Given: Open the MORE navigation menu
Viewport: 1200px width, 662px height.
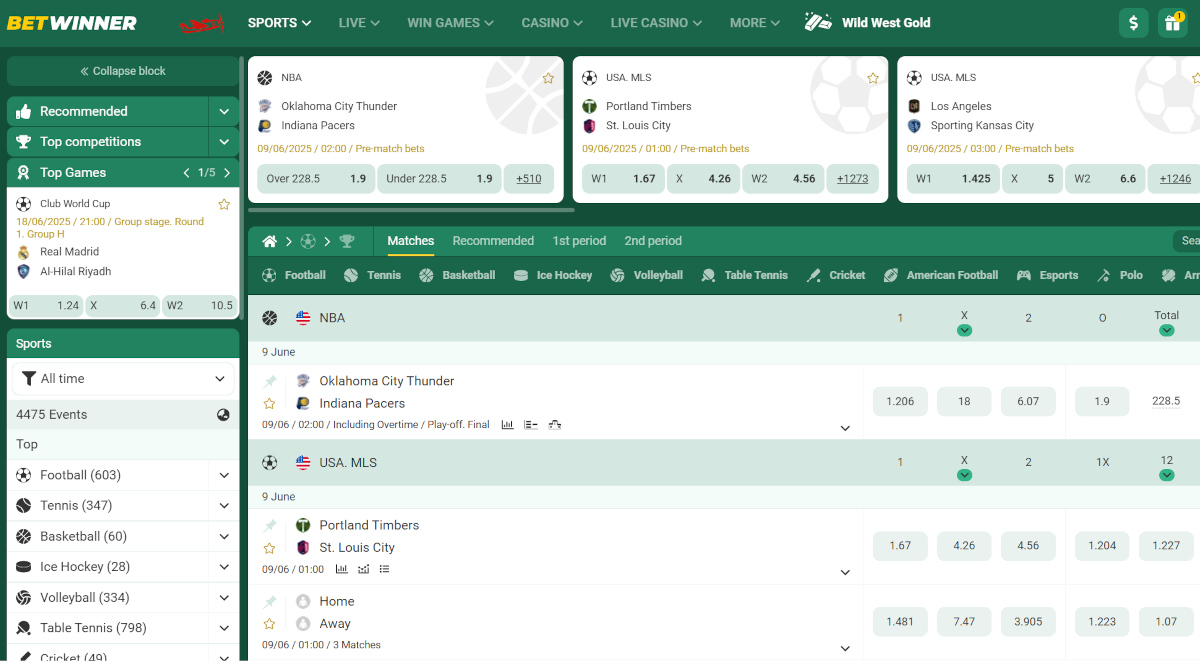Looking at the screenshot, I should tap(757, 22).
